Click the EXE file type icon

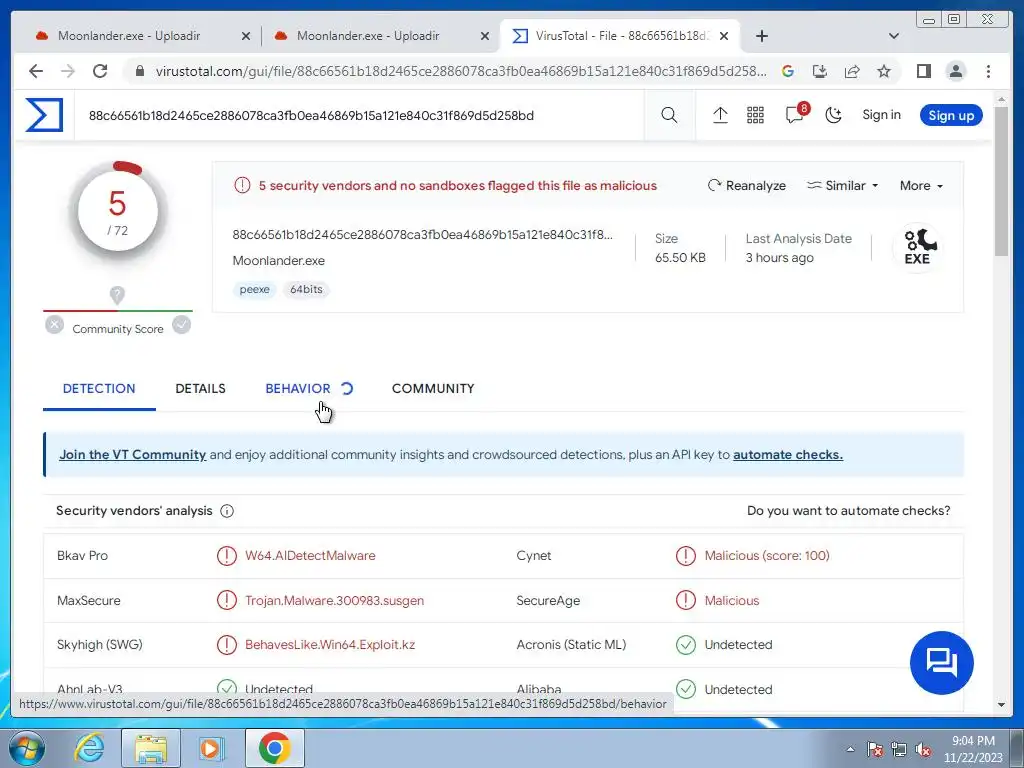[918, 247]
